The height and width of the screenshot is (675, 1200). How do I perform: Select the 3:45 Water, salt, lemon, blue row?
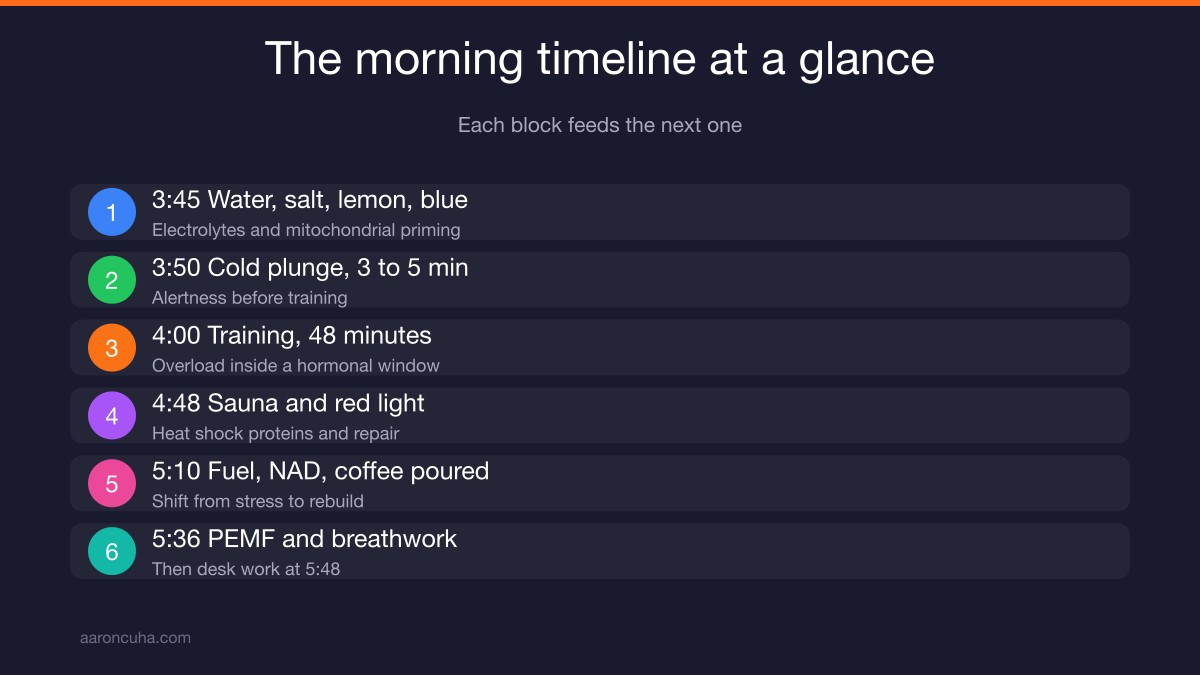(600, 212)
